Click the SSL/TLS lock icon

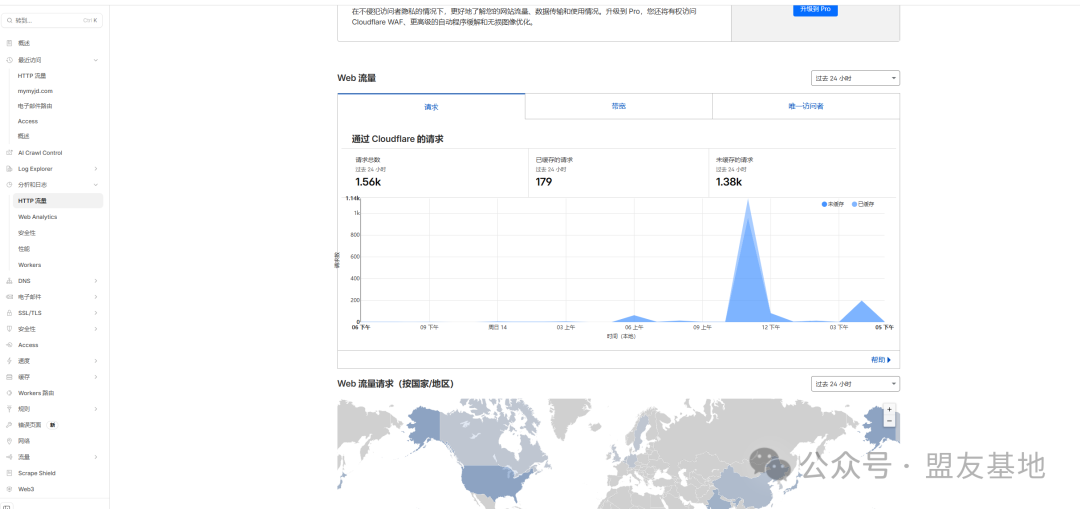click(x=9, y=313)
